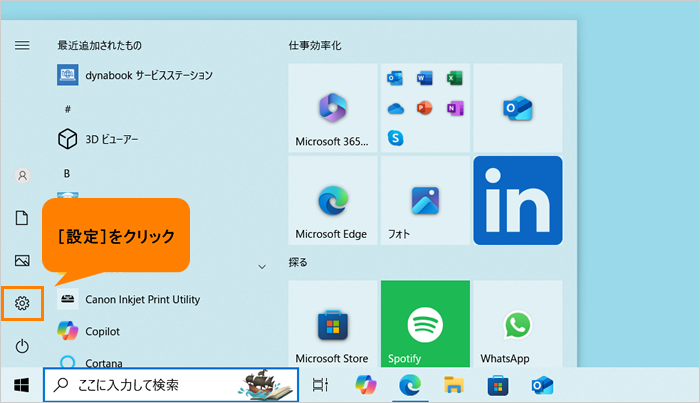Viewport: 700px width, 403px height.
Task: Open Copilot from the taskbar
Action: pos(366,385)
